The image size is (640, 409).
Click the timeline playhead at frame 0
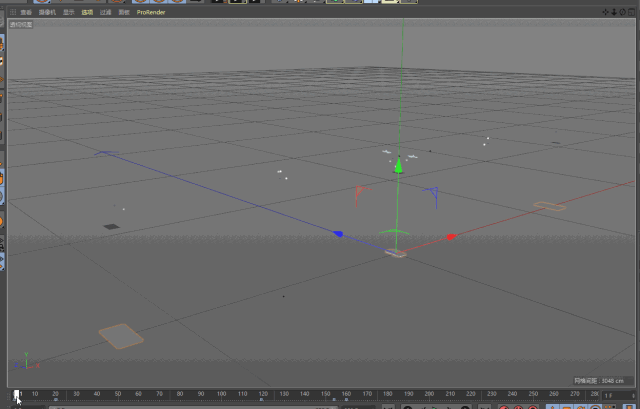point(16,395)
